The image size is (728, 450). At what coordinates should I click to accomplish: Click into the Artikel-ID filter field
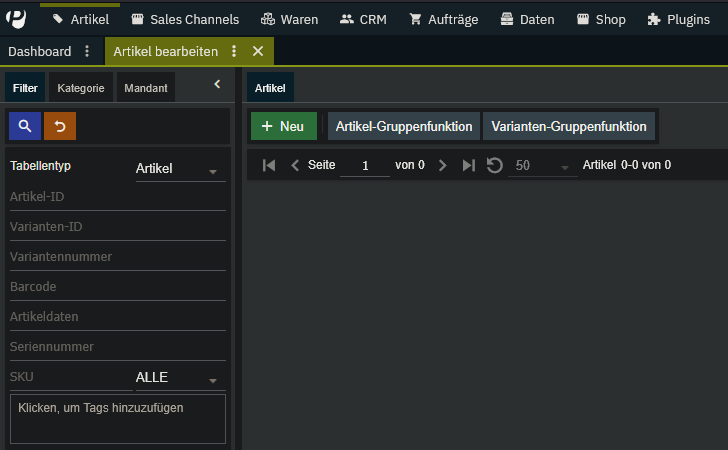[x=117, y=197]
